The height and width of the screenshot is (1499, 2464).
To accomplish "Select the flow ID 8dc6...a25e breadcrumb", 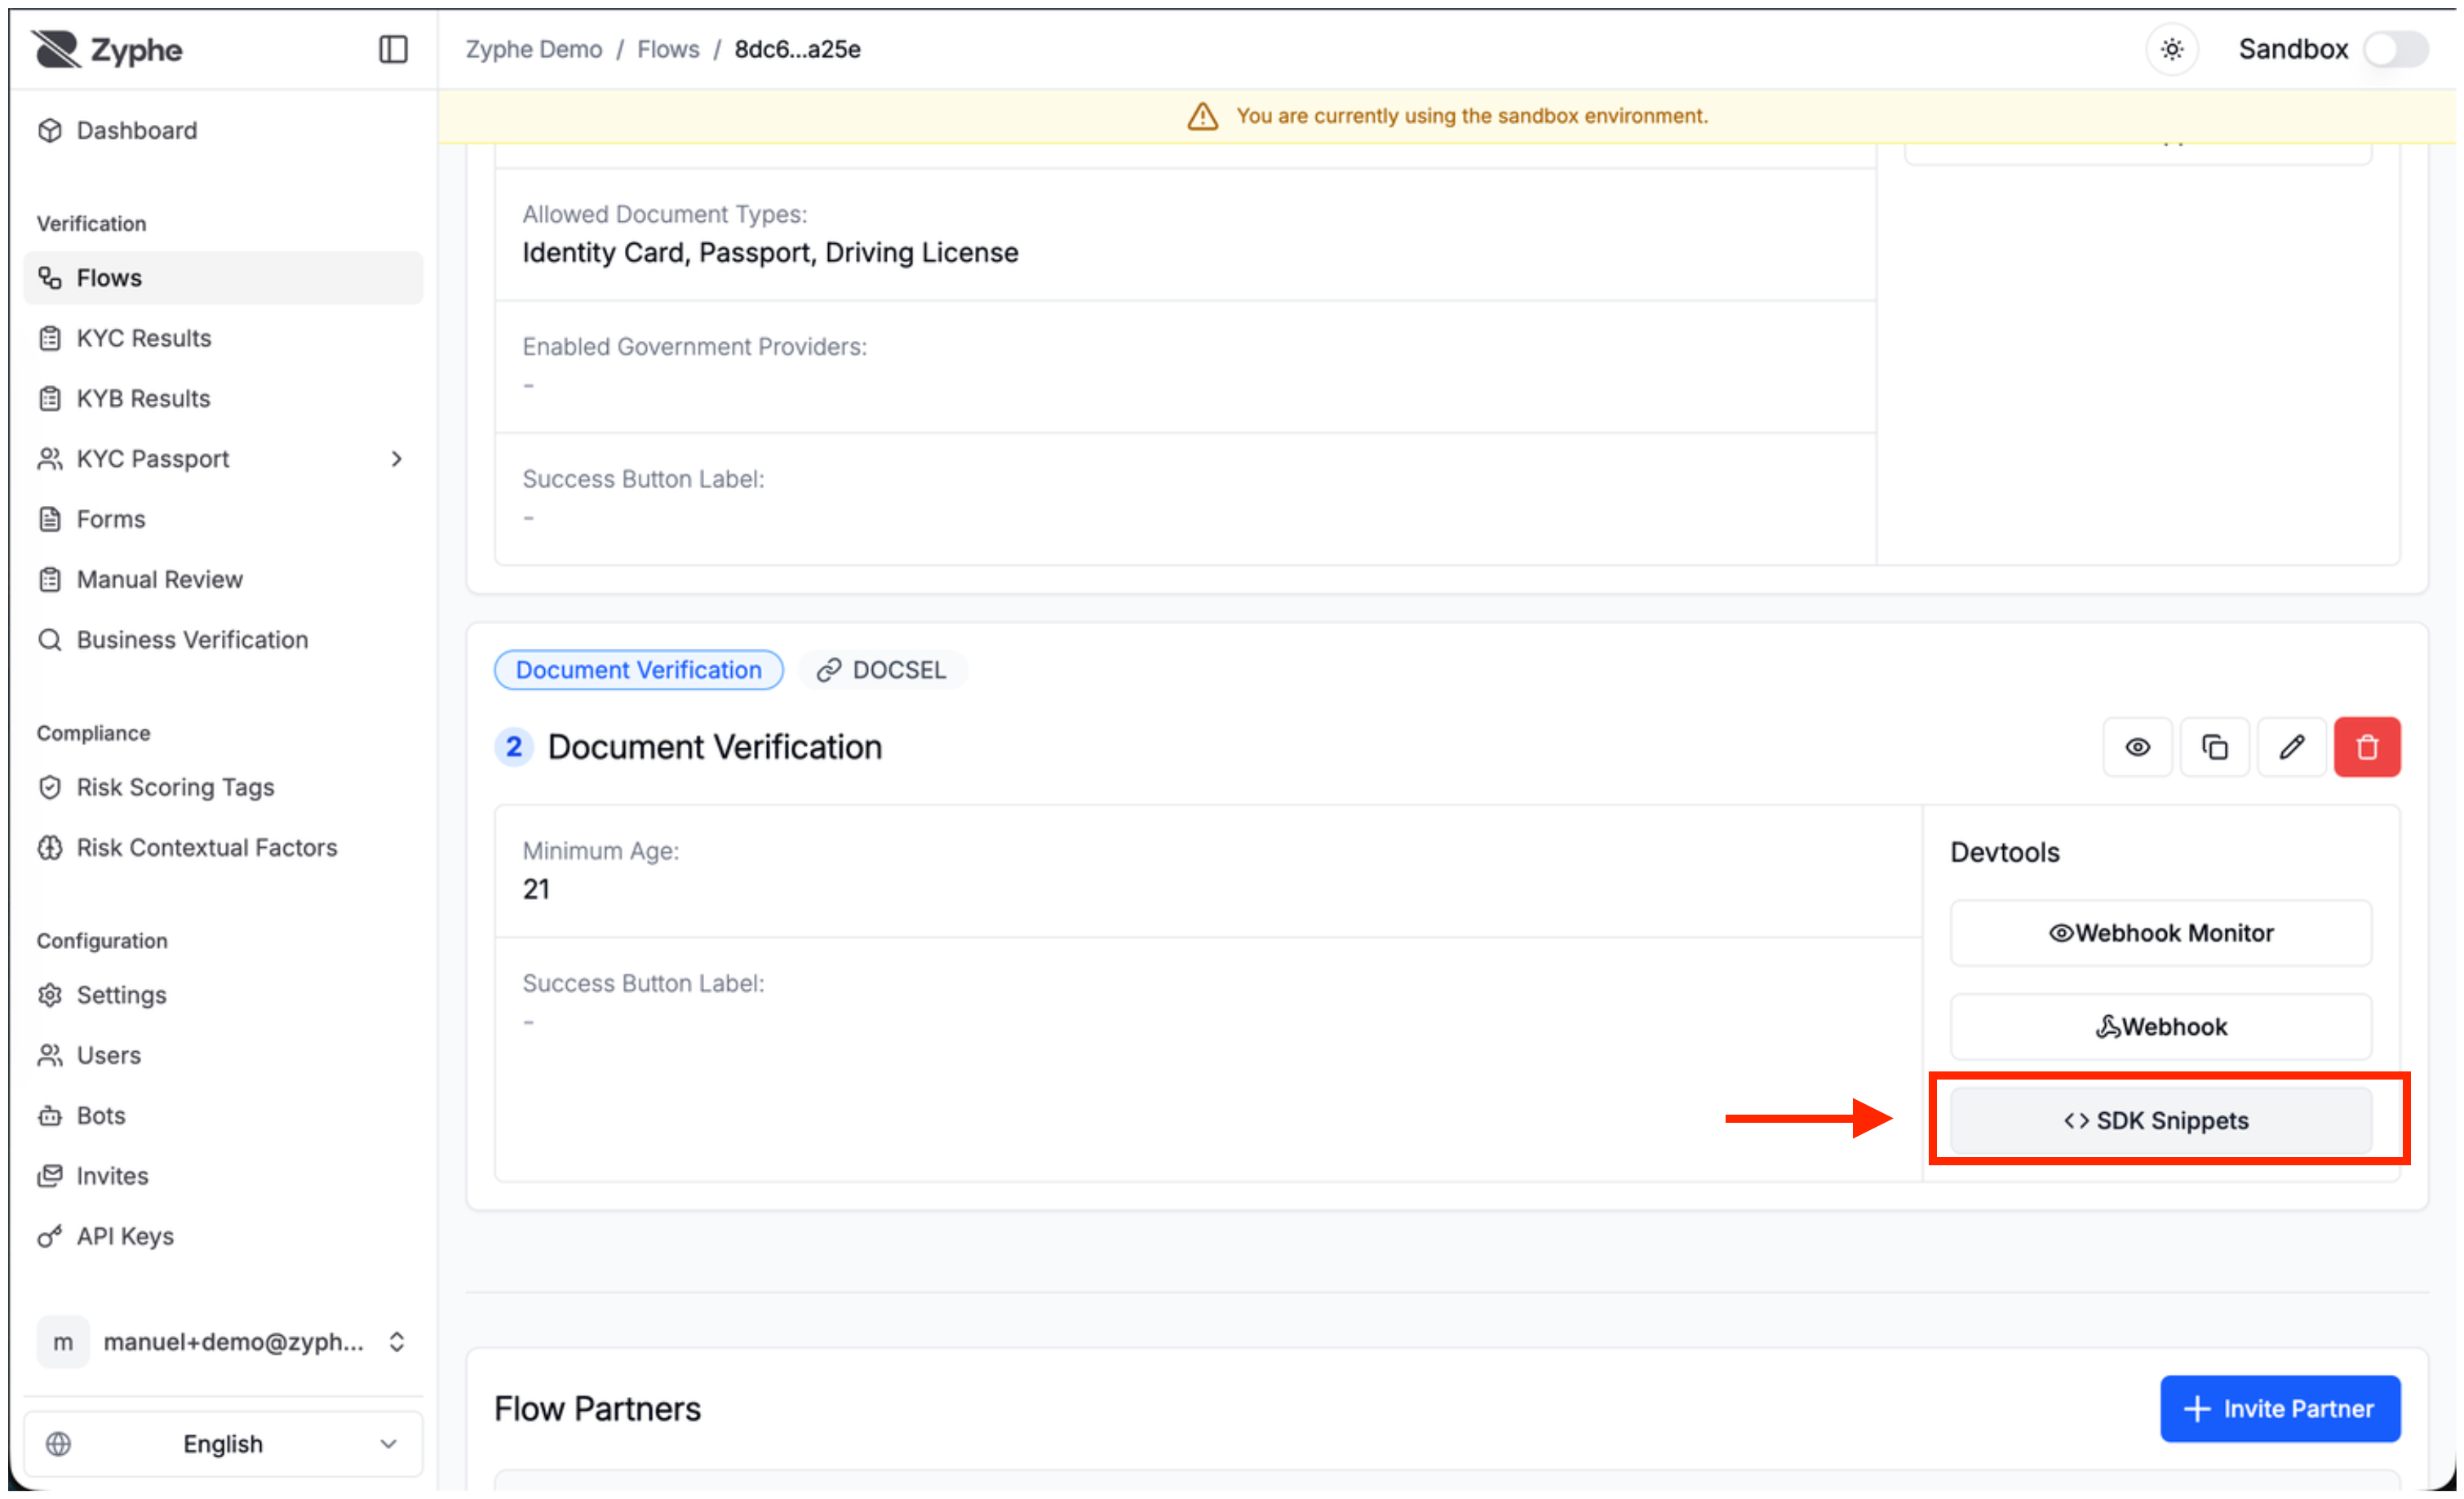I will click(x=797, y=49).
